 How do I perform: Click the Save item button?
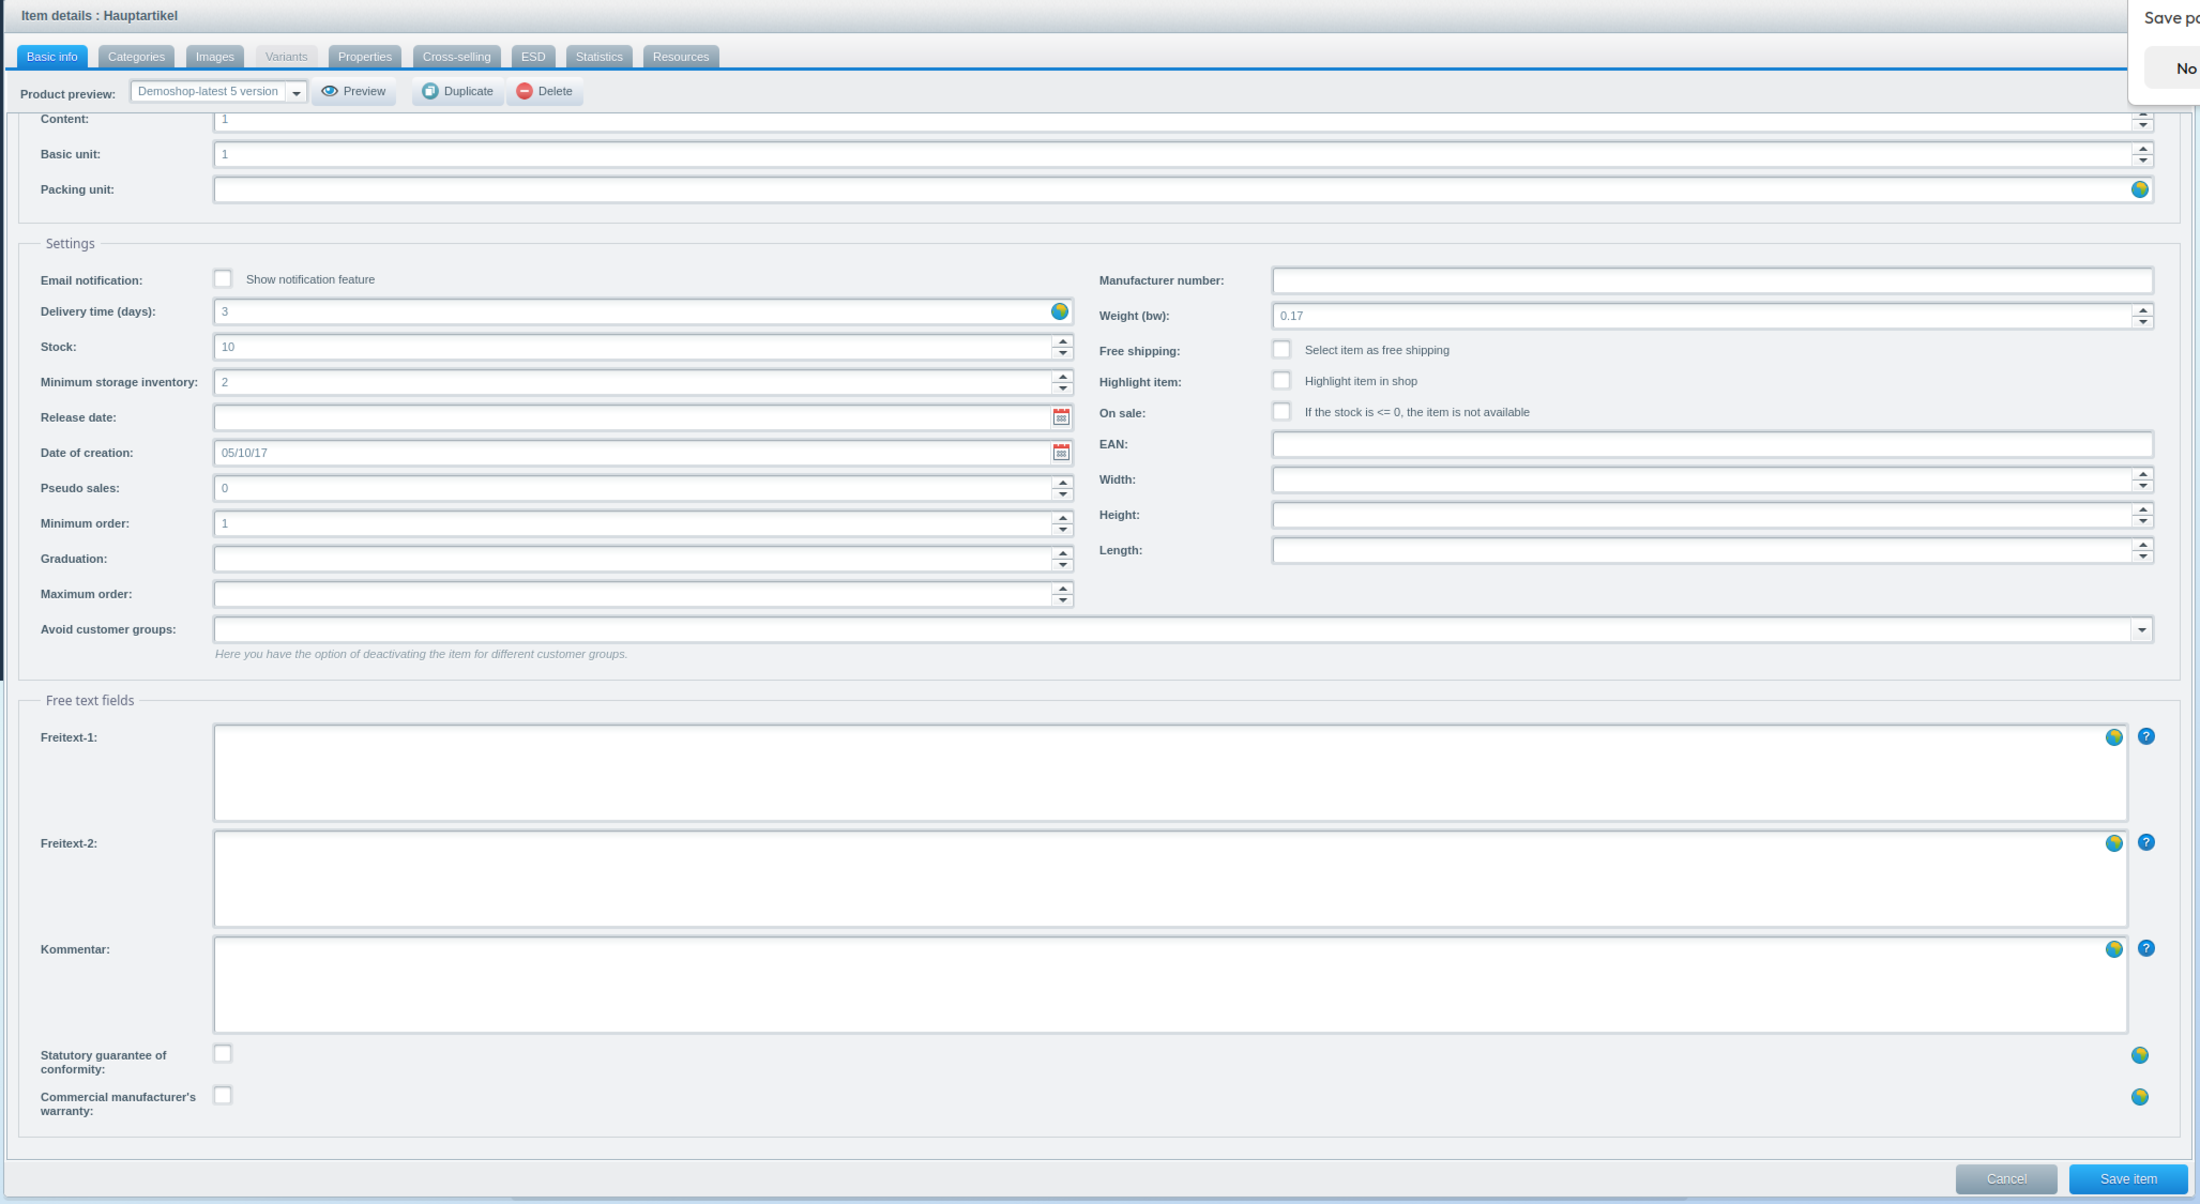click(2127, 1179)
